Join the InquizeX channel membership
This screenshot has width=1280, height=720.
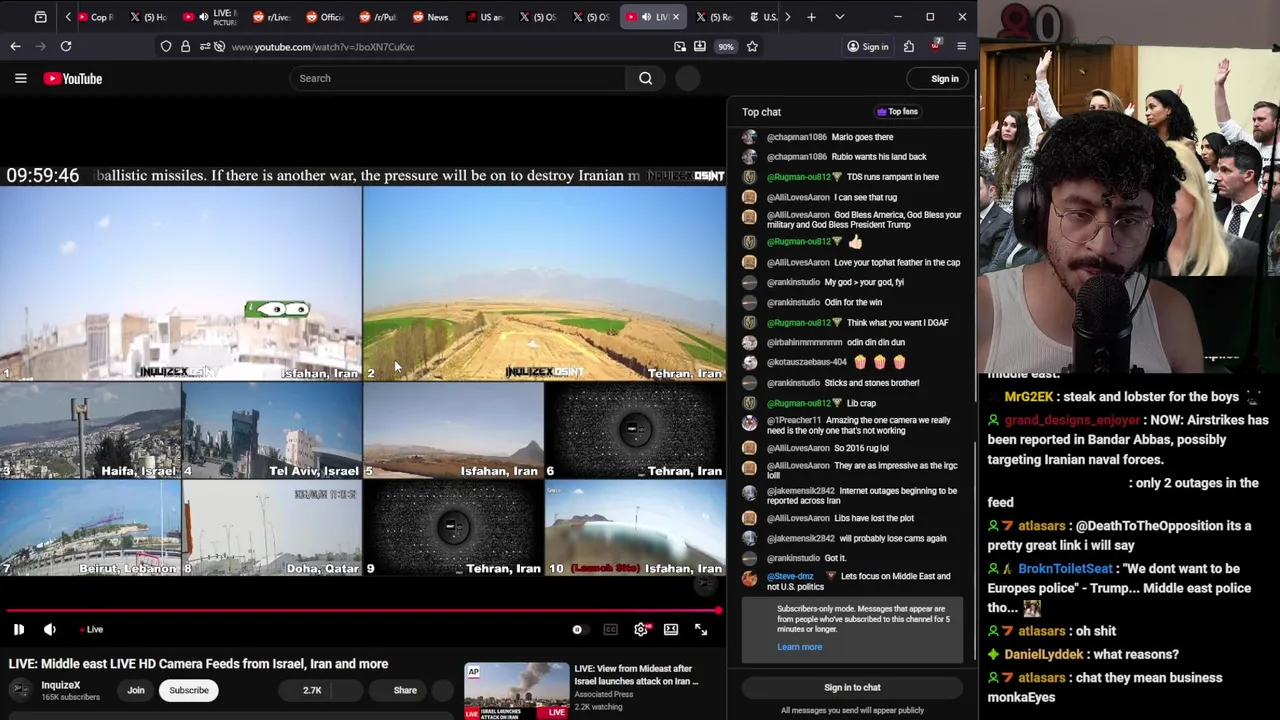click(x=135, y=690)
